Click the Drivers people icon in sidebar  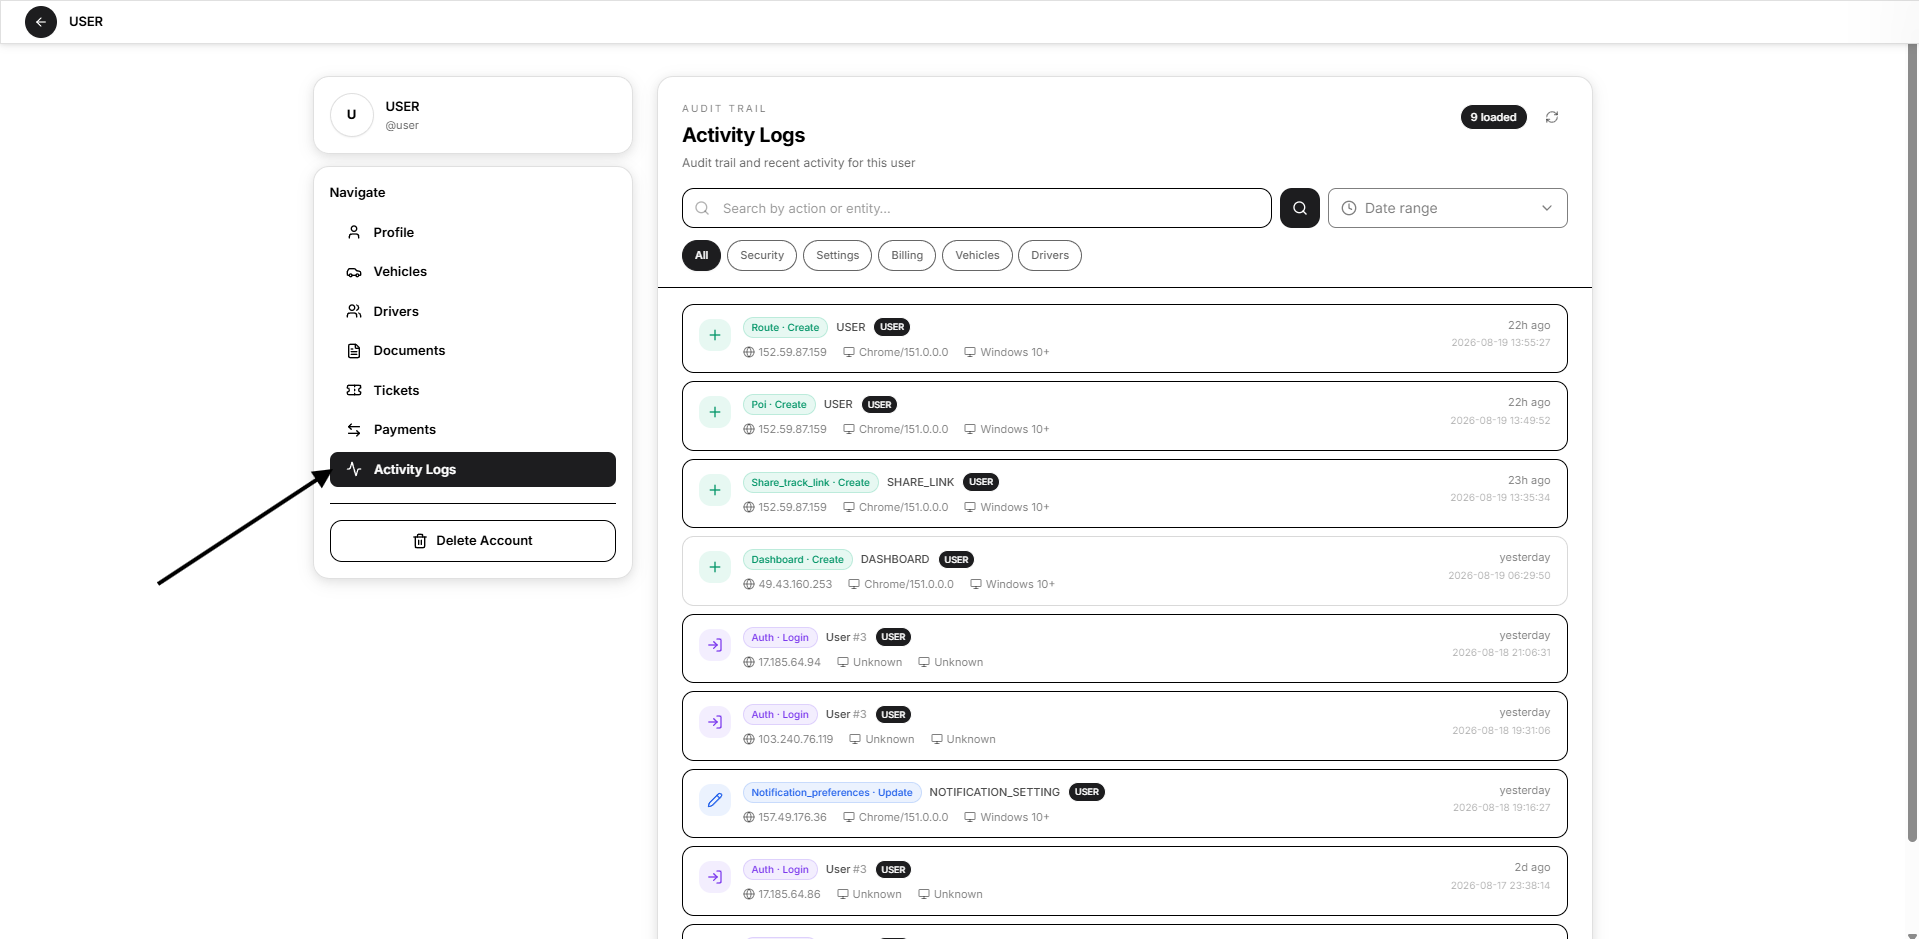pos(354,311)
